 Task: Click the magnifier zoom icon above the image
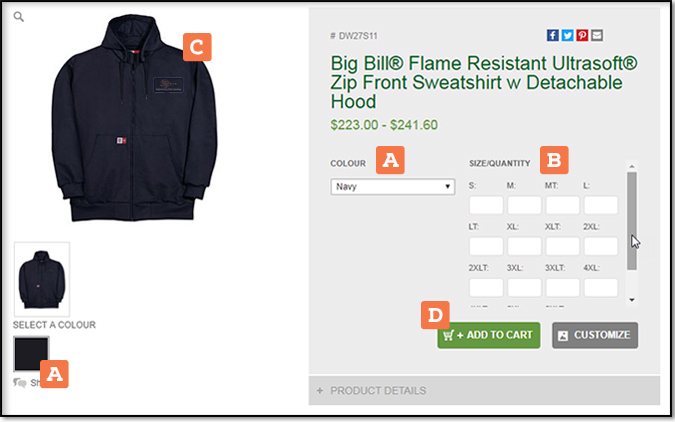tap(19, 17)
